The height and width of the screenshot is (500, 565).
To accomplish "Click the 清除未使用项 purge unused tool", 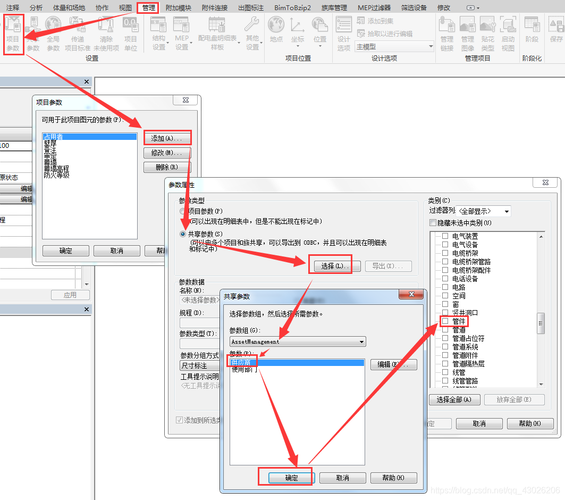I will tap(106, 34).
